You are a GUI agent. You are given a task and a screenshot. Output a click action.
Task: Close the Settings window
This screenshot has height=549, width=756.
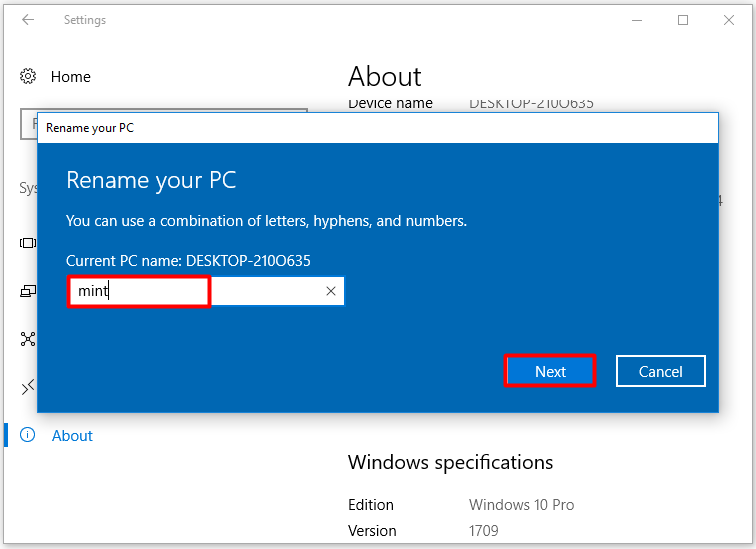tap(729, 20)
